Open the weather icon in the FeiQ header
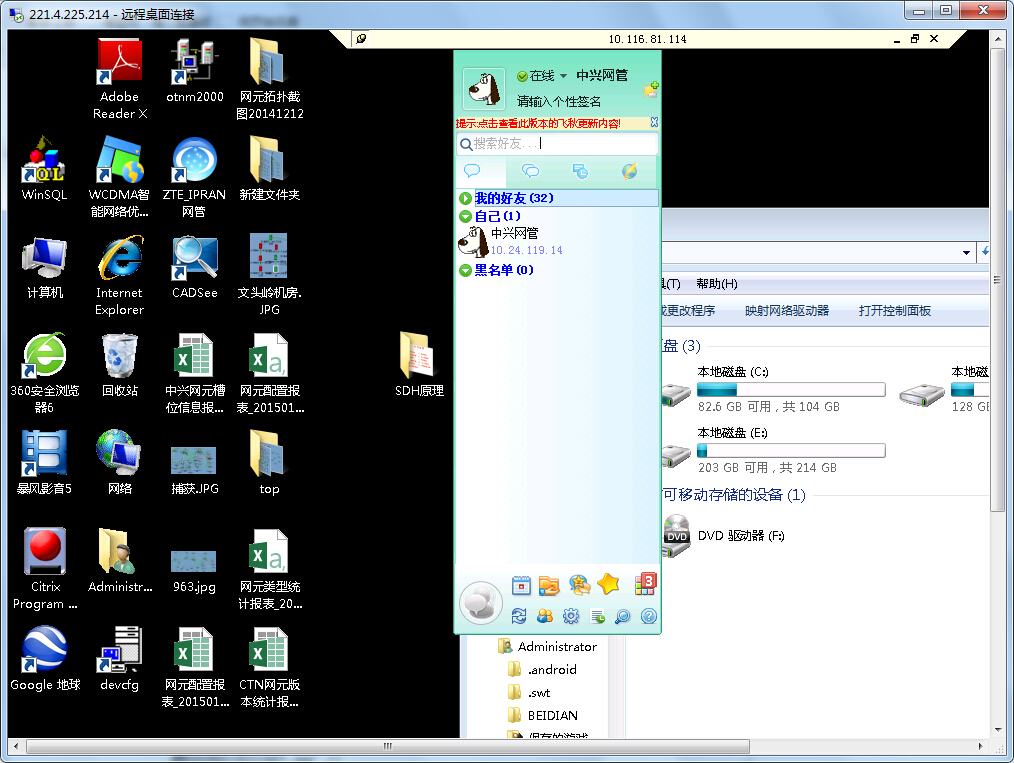Image resolution: width=1014 pixels, height=763 pixels. pyautogui.click(x=651, y=90)
